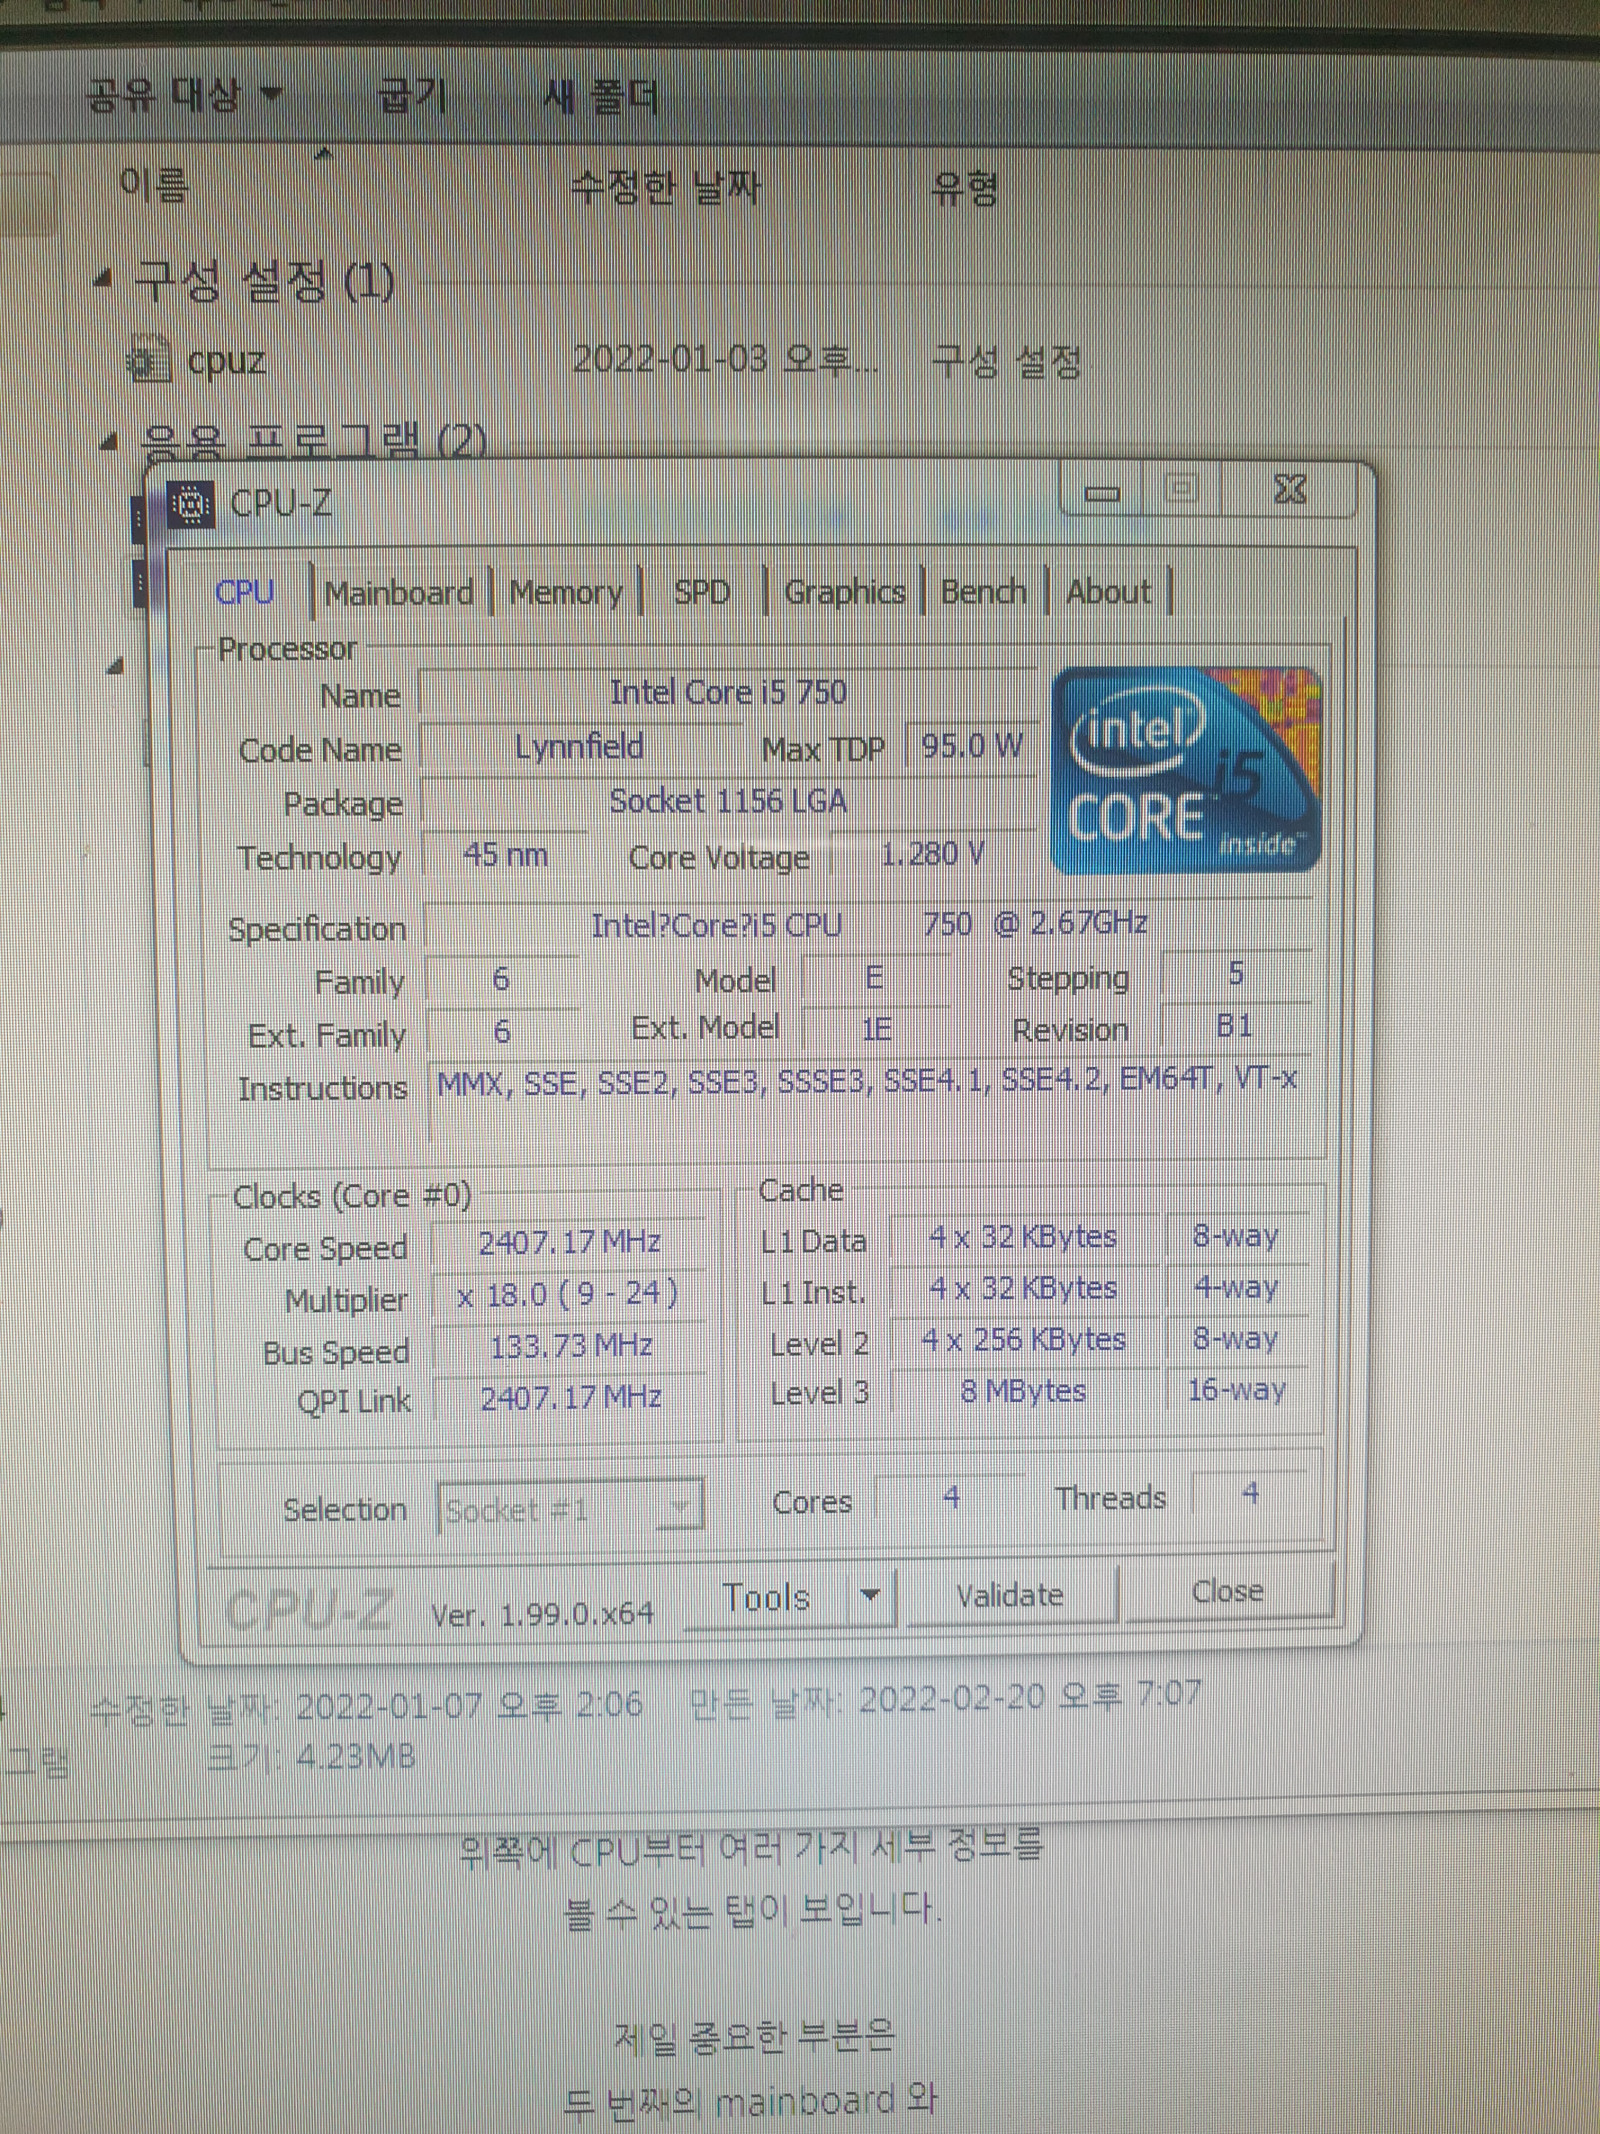Image resolution: width=1600 pixels, height=2134 pixels.
Task: Click the Level 3 value 8 MBytes
Action: pos(1023,1391)
